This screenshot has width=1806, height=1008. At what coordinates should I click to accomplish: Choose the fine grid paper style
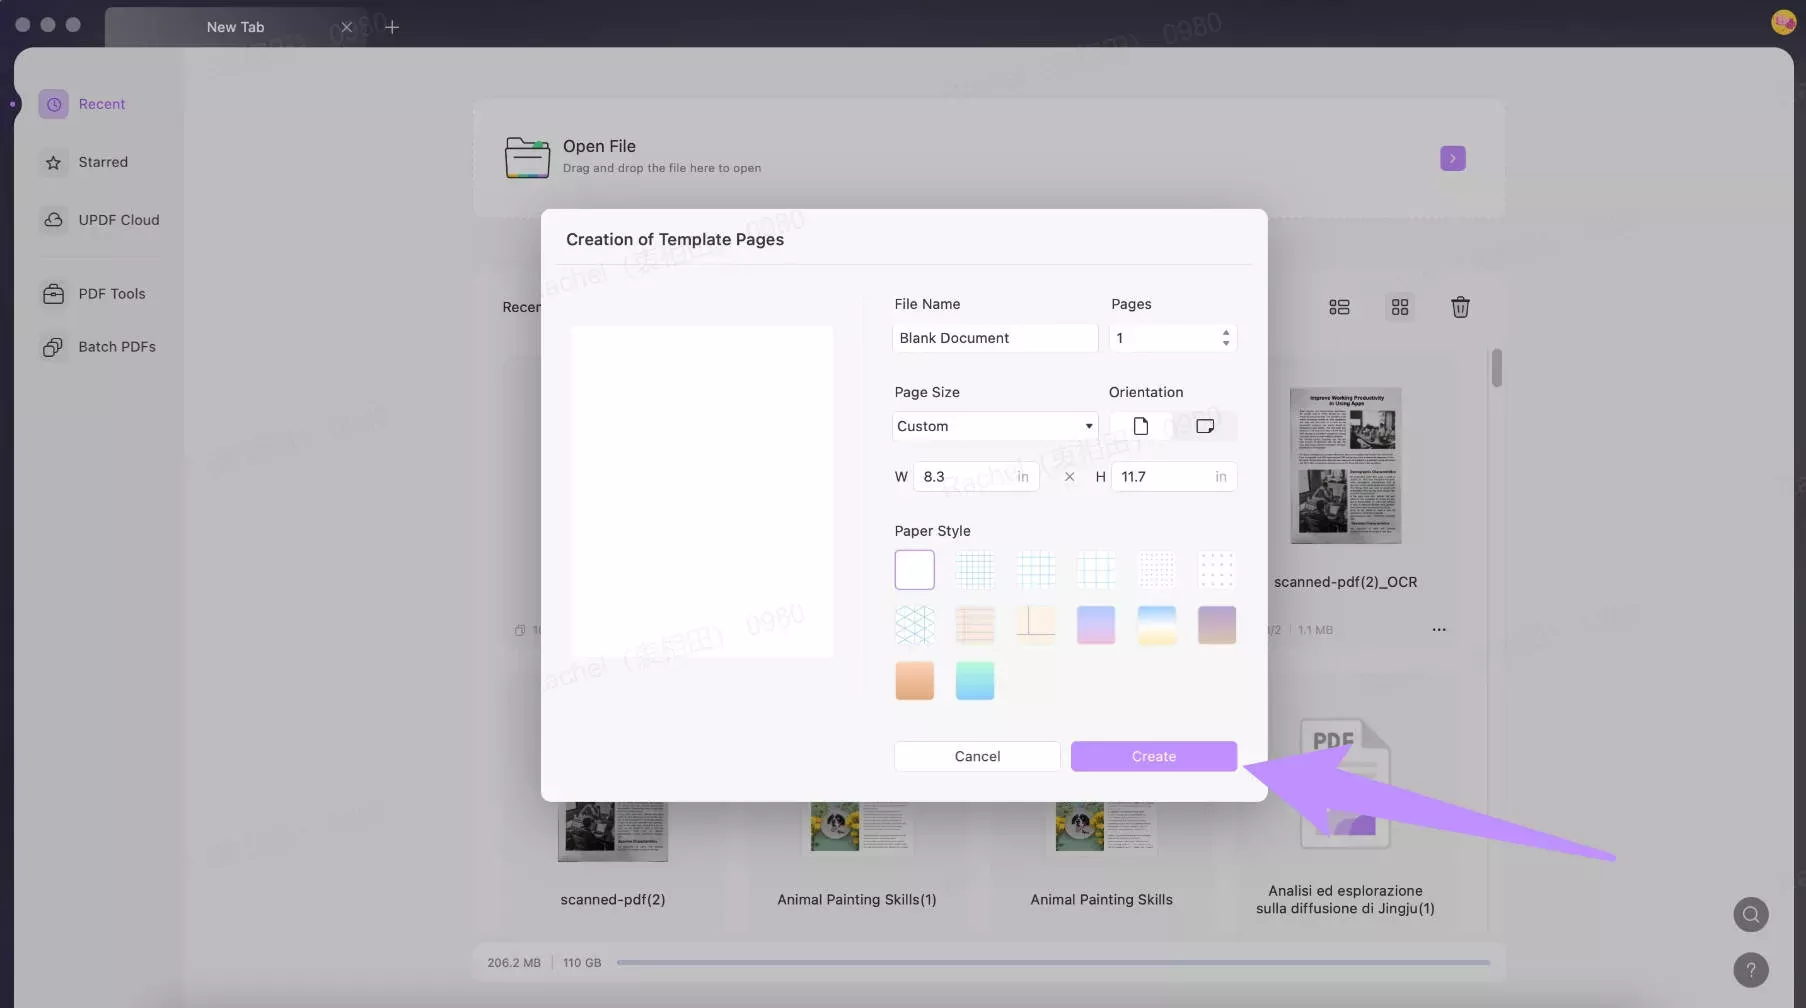(975, 570)
